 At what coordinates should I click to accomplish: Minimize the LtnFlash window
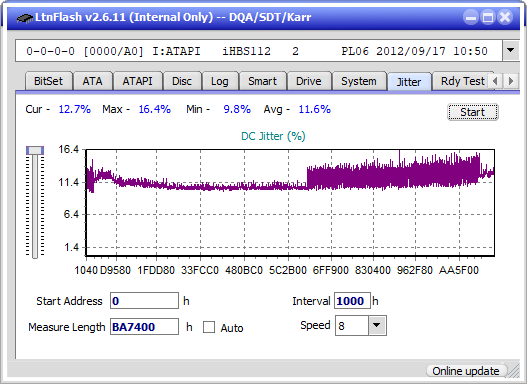[471, 17]
